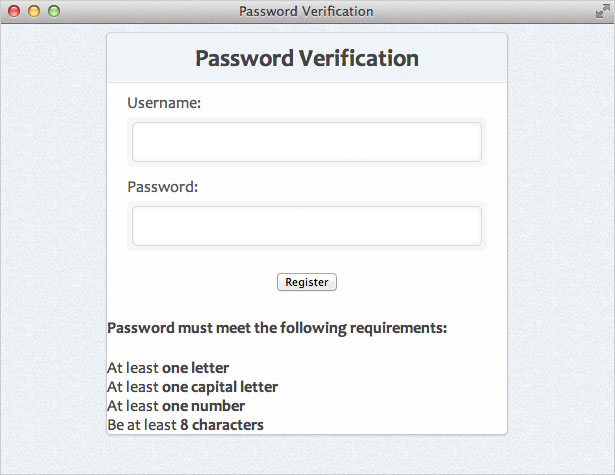Click the Password label
The image size is (615, 475).
[x=163, y=186]
